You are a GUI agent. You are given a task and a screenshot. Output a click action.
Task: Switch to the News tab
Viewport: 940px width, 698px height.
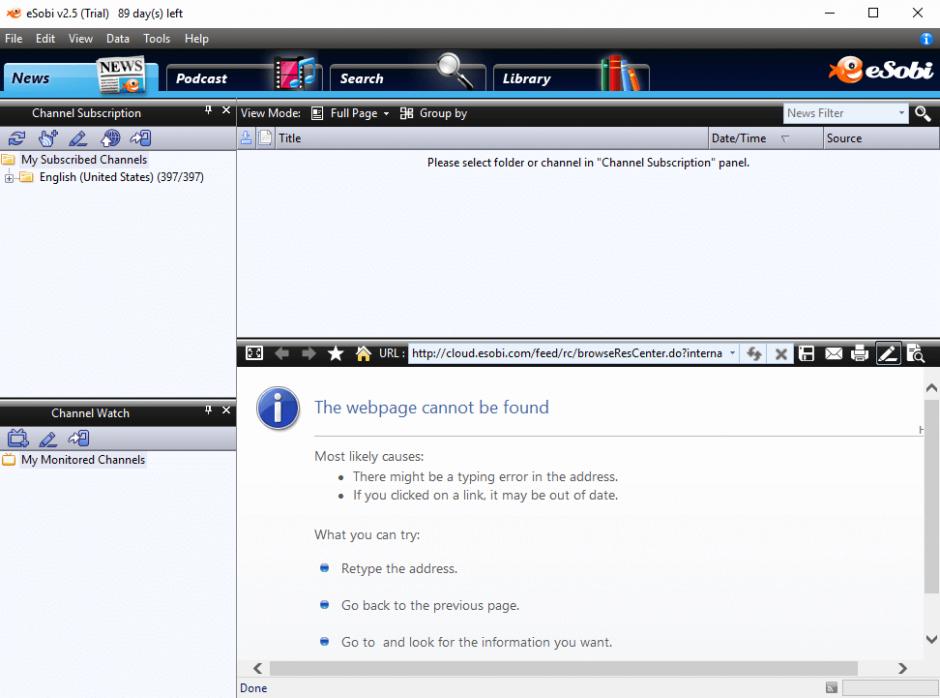click(80, 77)
